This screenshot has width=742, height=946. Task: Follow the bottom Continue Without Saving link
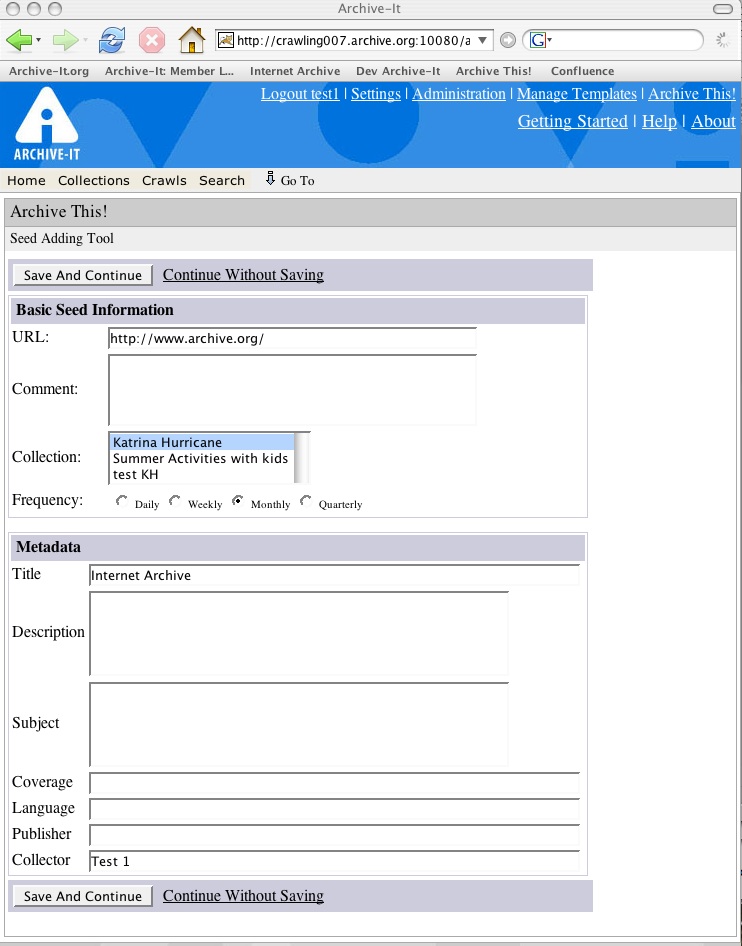tap(243, 895)
